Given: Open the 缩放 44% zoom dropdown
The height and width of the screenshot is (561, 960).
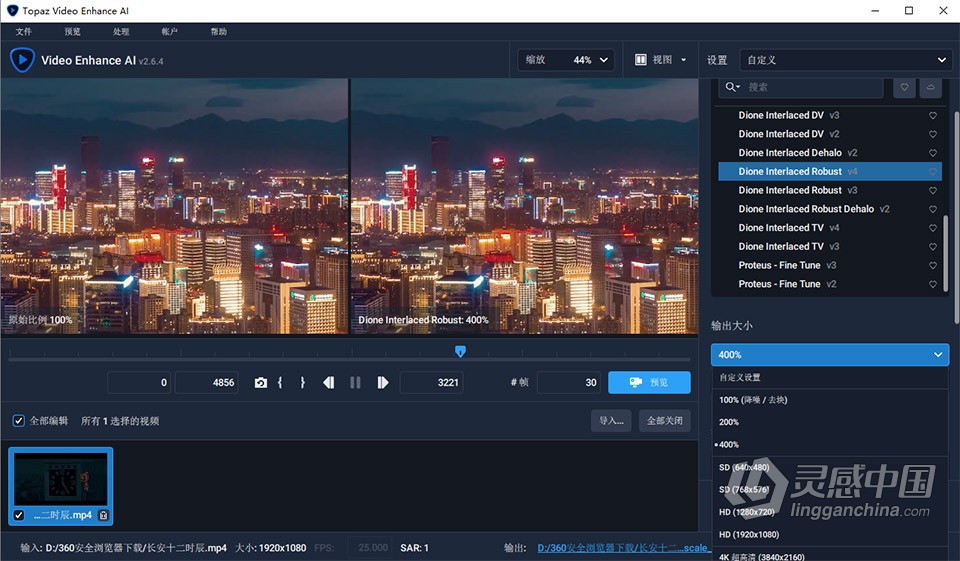Looking at the screenshot, I should coord(566,59).
